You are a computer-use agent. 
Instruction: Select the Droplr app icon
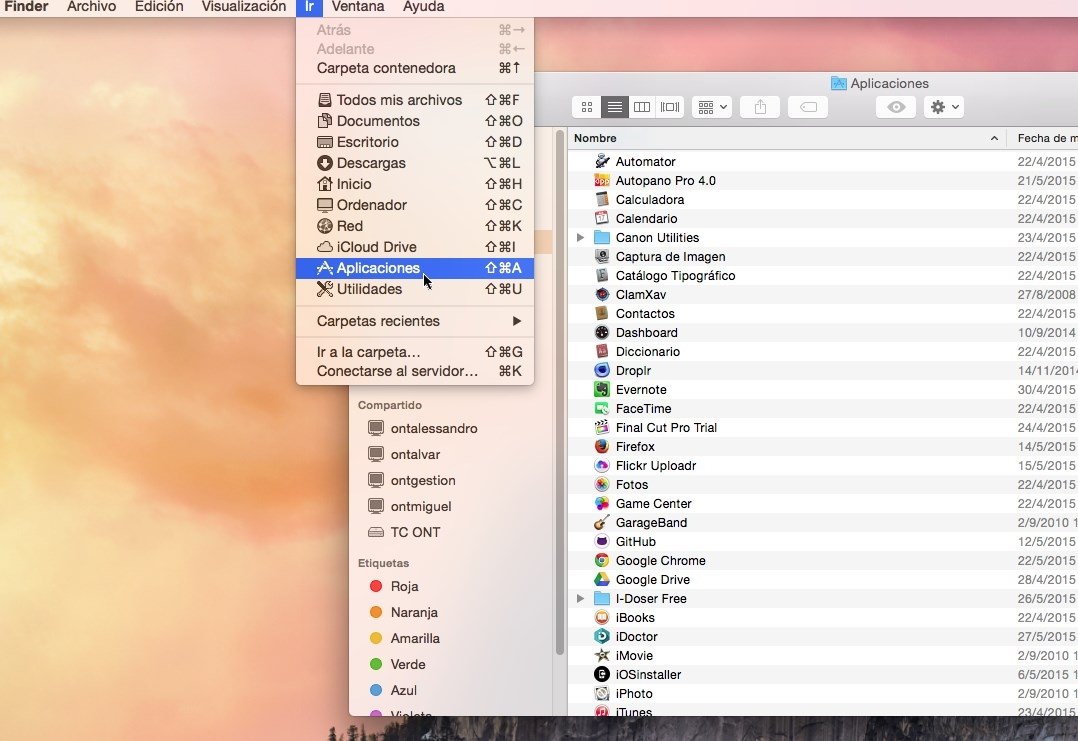[x=602, y=370]
